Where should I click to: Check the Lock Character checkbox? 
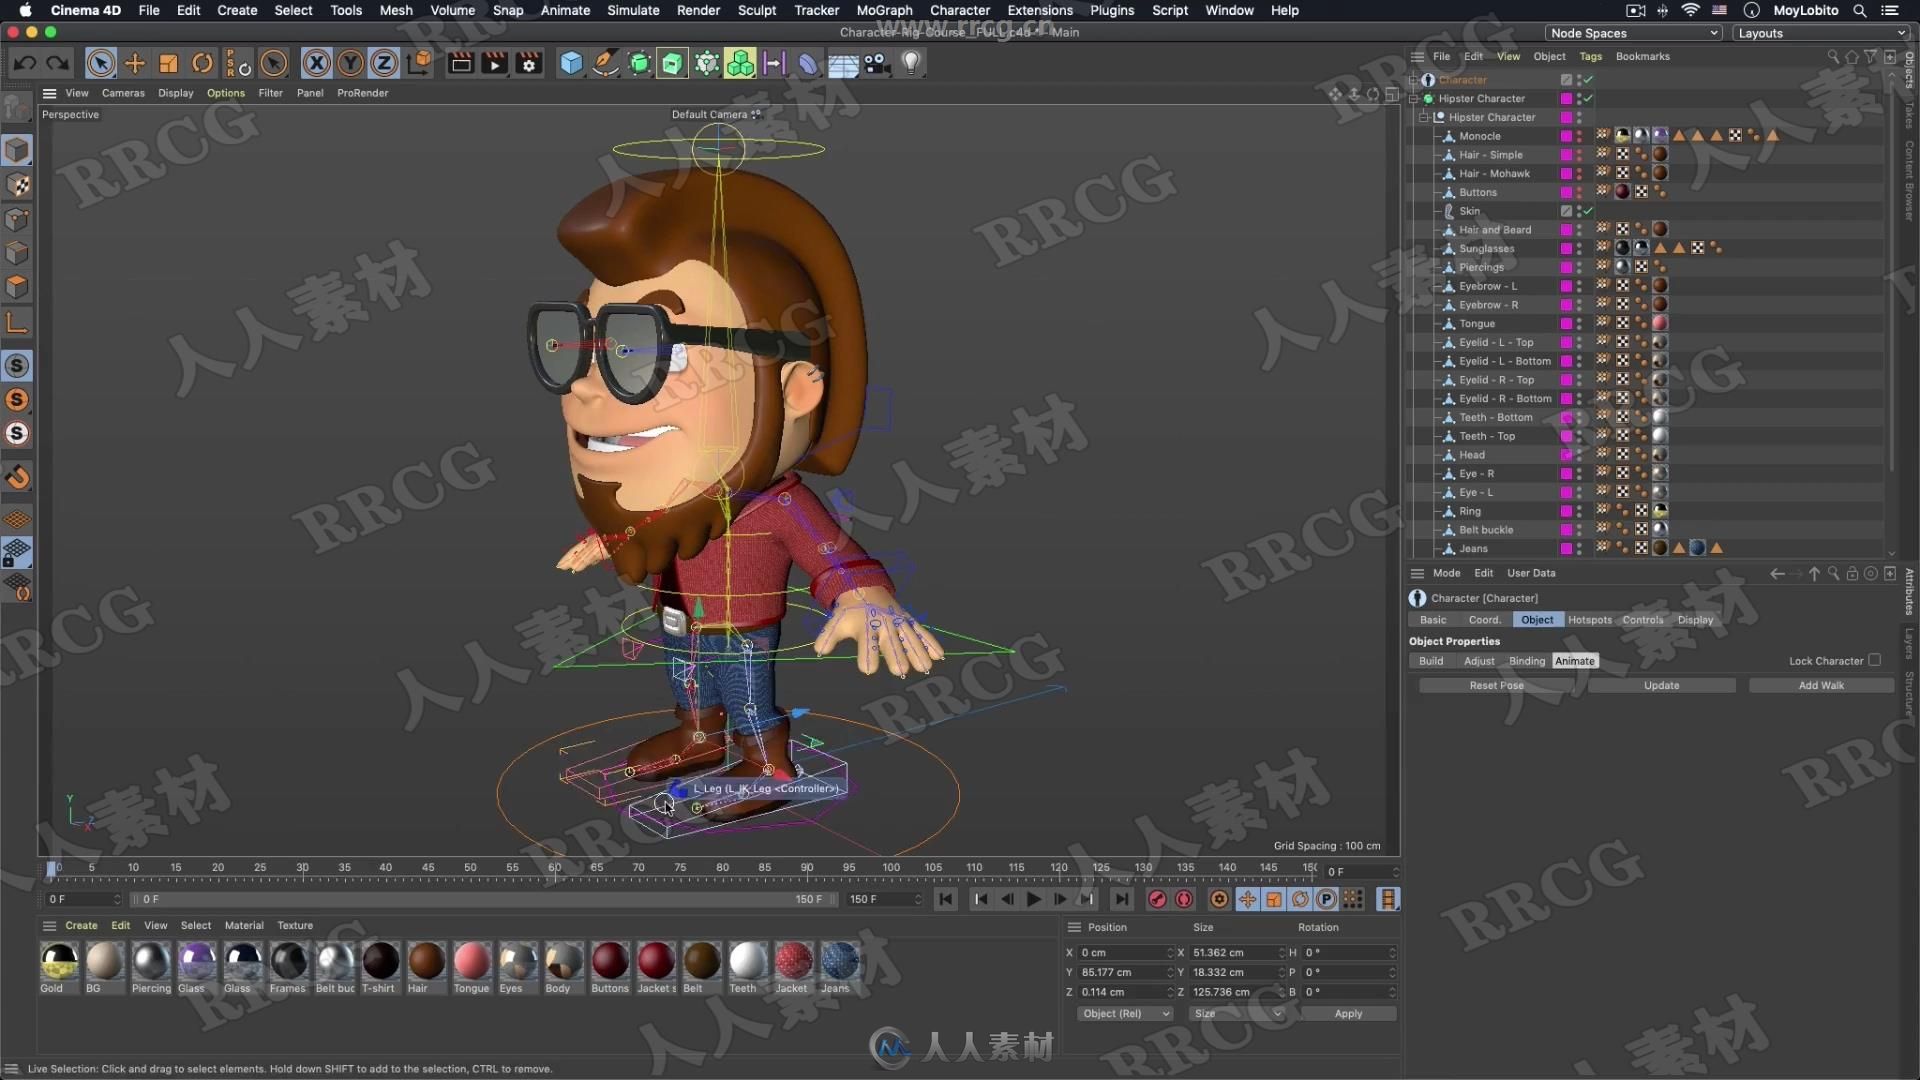[x=1875, y=660]
